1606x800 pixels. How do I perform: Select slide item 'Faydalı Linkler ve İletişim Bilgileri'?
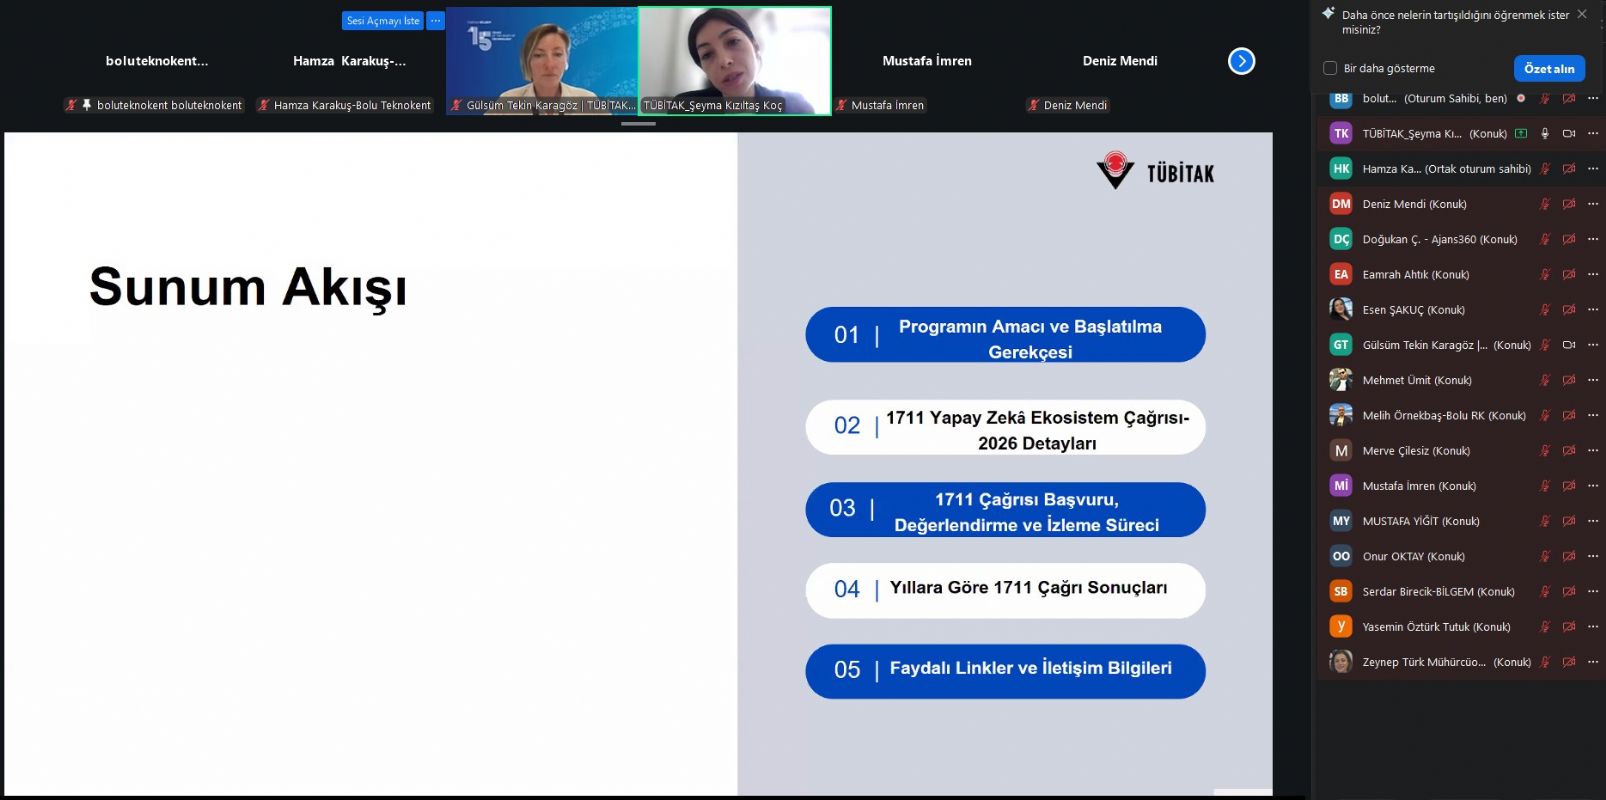pyautogui.click(x=1005, y=671)
